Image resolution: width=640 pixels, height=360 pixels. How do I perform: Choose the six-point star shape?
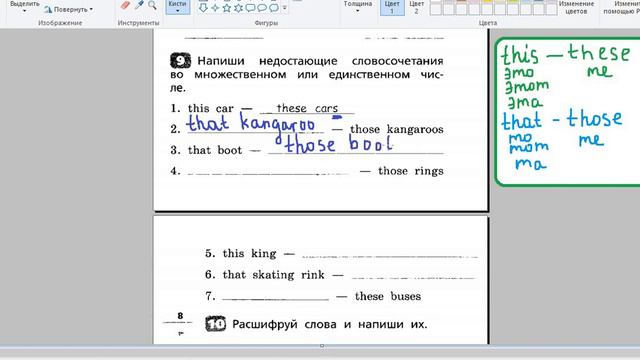pos(238,7)
